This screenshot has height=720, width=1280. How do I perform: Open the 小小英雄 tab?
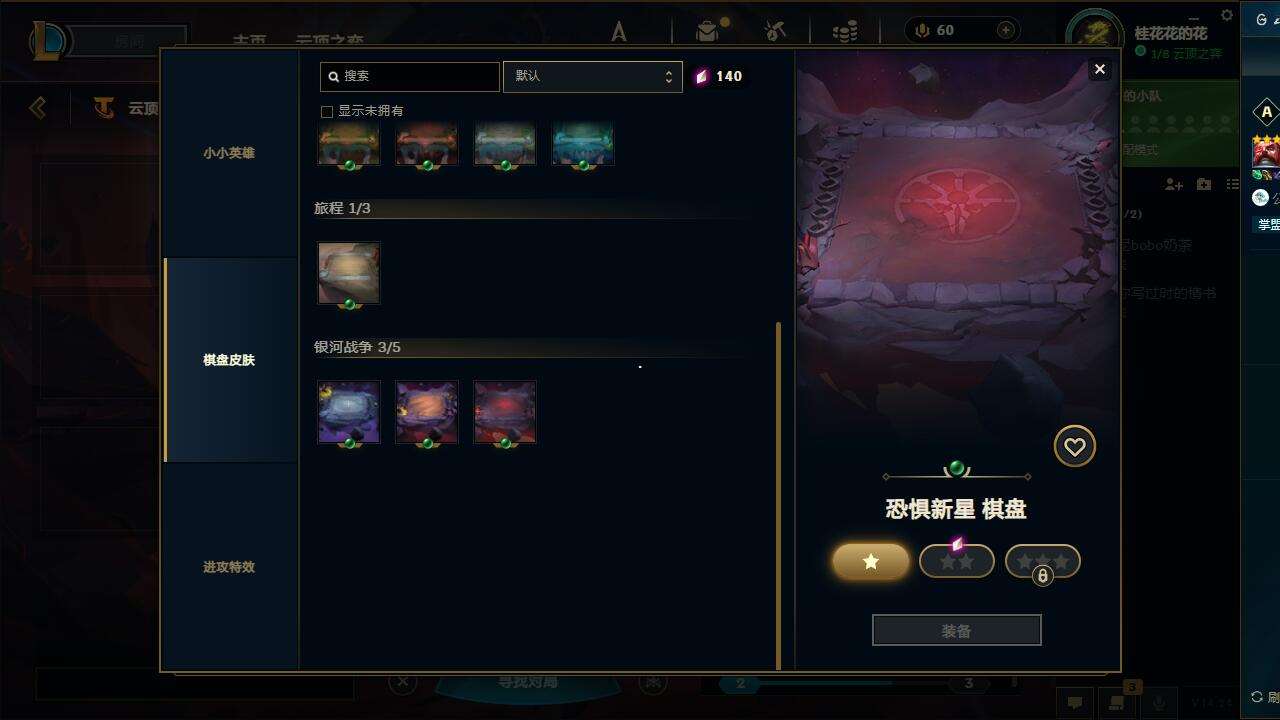tap(229, 153)
